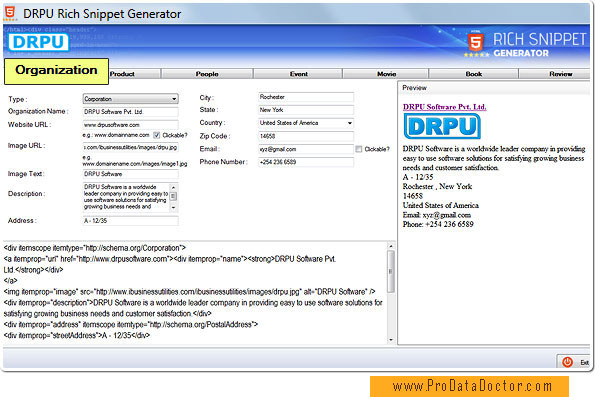Click the Phone Number input field
The image size is (595, 397).
click(x=306, y=162)
